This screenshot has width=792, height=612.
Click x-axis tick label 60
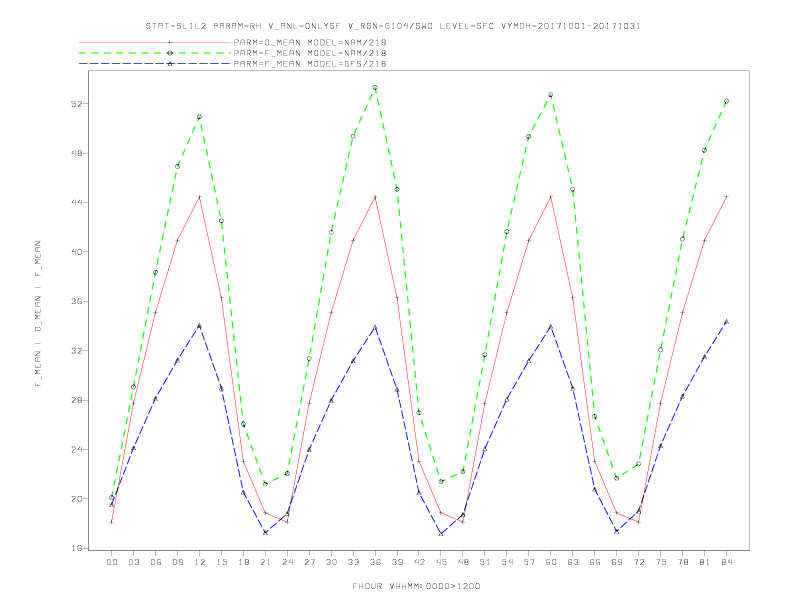551,562
